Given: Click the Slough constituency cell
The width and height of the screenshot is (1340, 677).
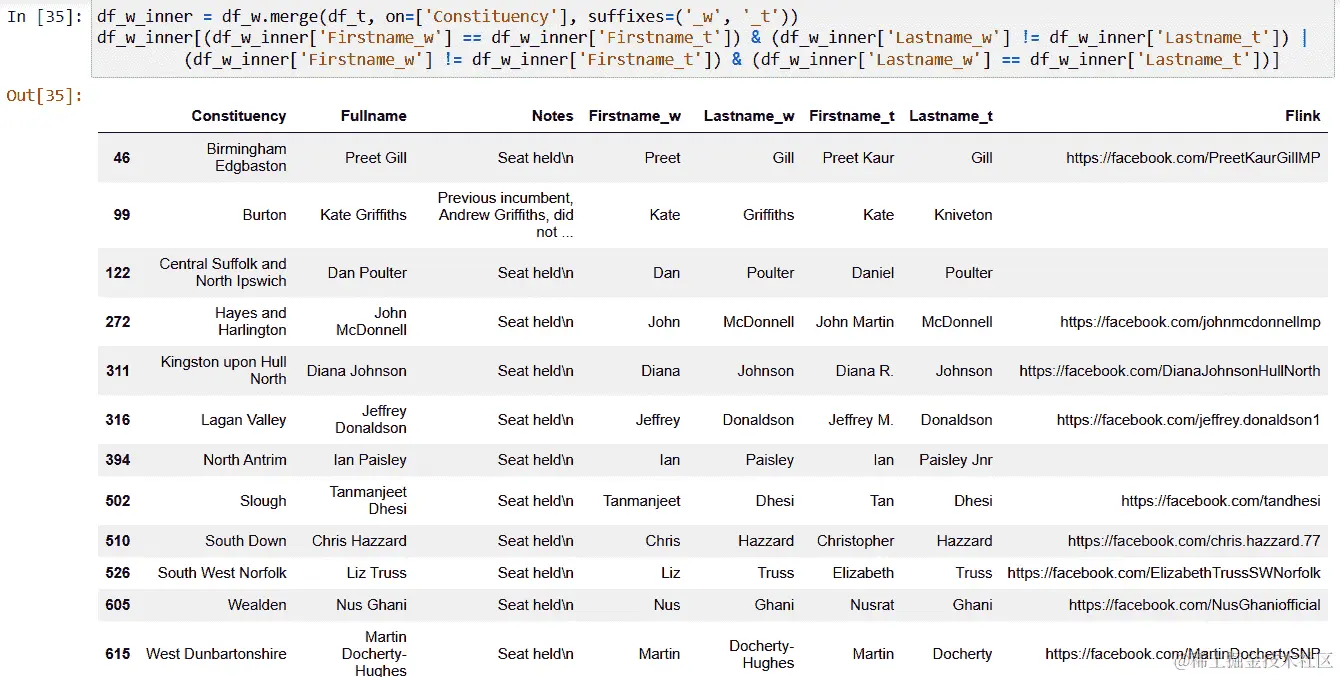Looking at the screenshot, I should (263, 501).
